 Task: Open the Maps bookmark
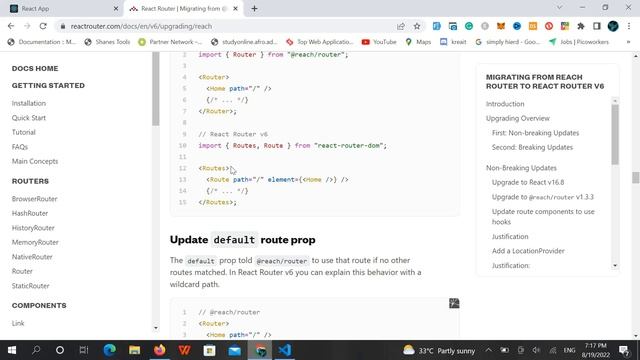click(418, 42)
